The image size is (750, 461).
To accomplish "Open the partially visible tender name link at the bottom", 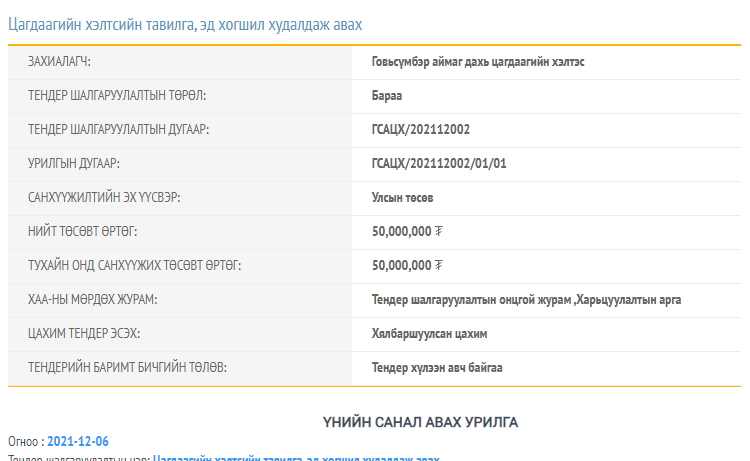I will 295,458.
